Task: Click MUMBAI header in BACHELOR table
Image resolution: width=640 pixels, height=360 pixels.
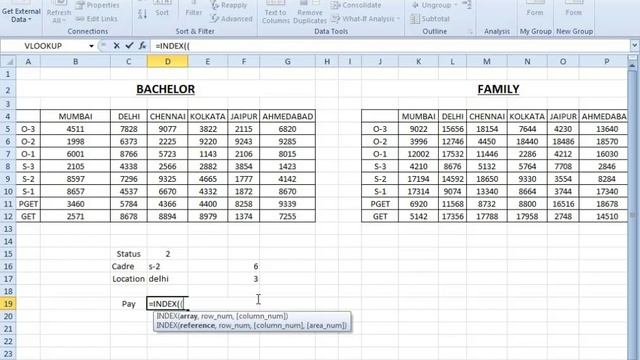Action: coord(76,116)
